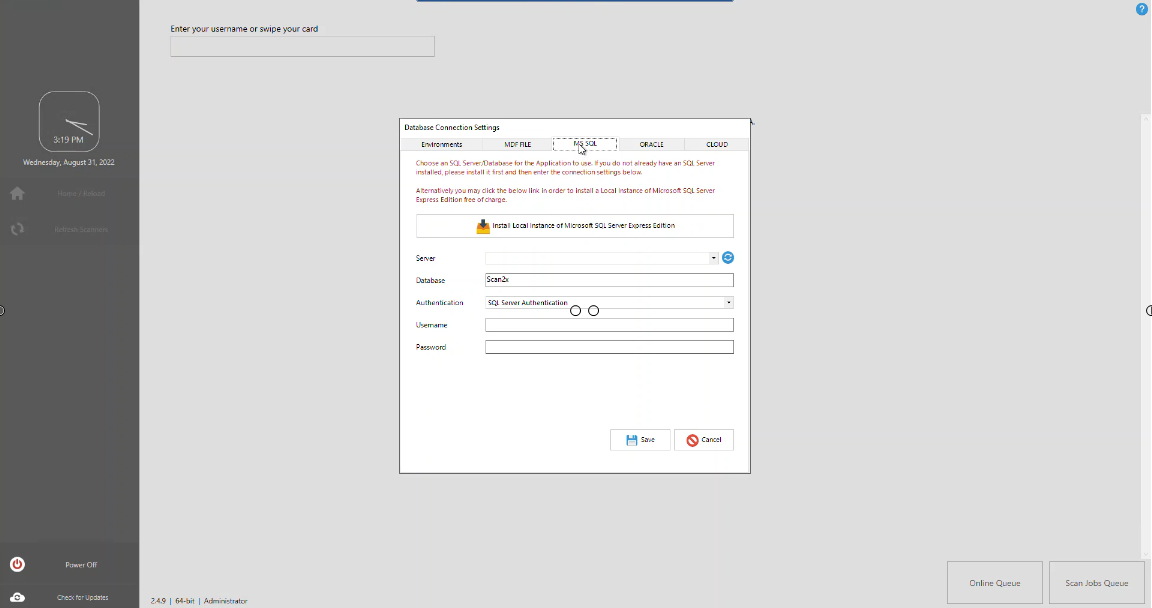Expand the Server dropdown list
This screenshot has width=1152, height=608.
click(714, 258)
